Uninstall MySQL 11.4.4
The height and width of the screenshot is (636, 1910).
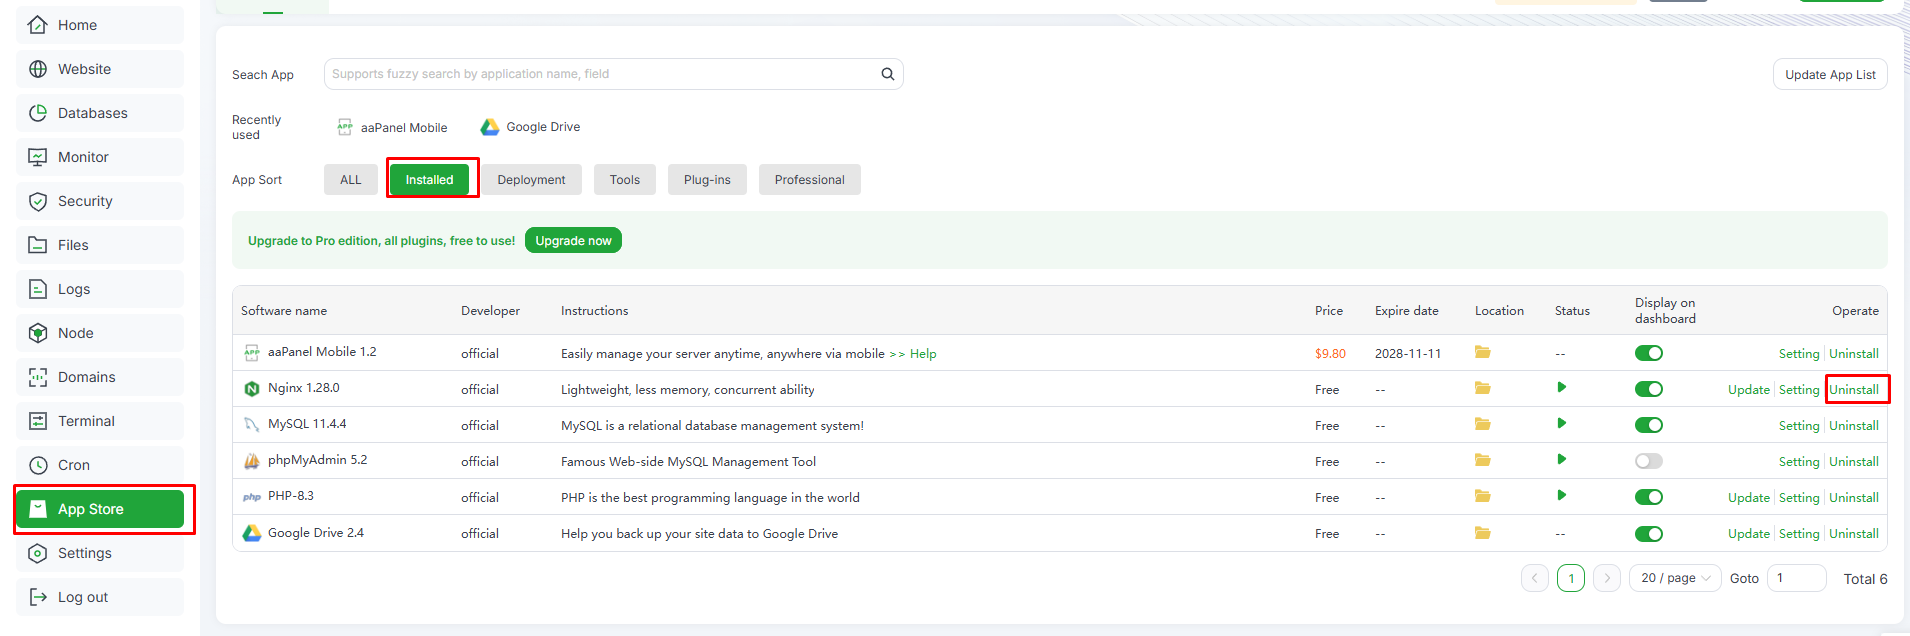click(1853, 426)
